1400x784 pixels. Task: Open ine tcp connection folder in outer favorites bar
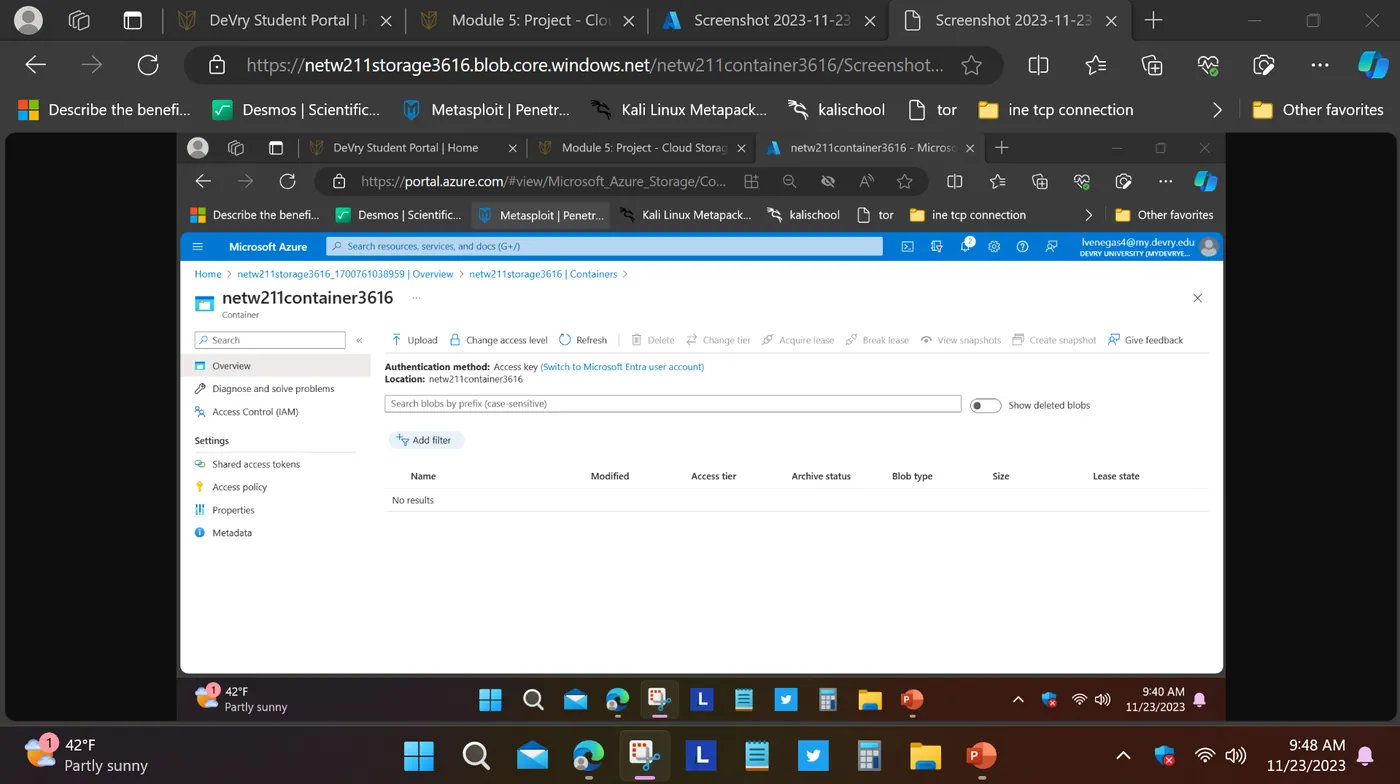point(1056,110)
